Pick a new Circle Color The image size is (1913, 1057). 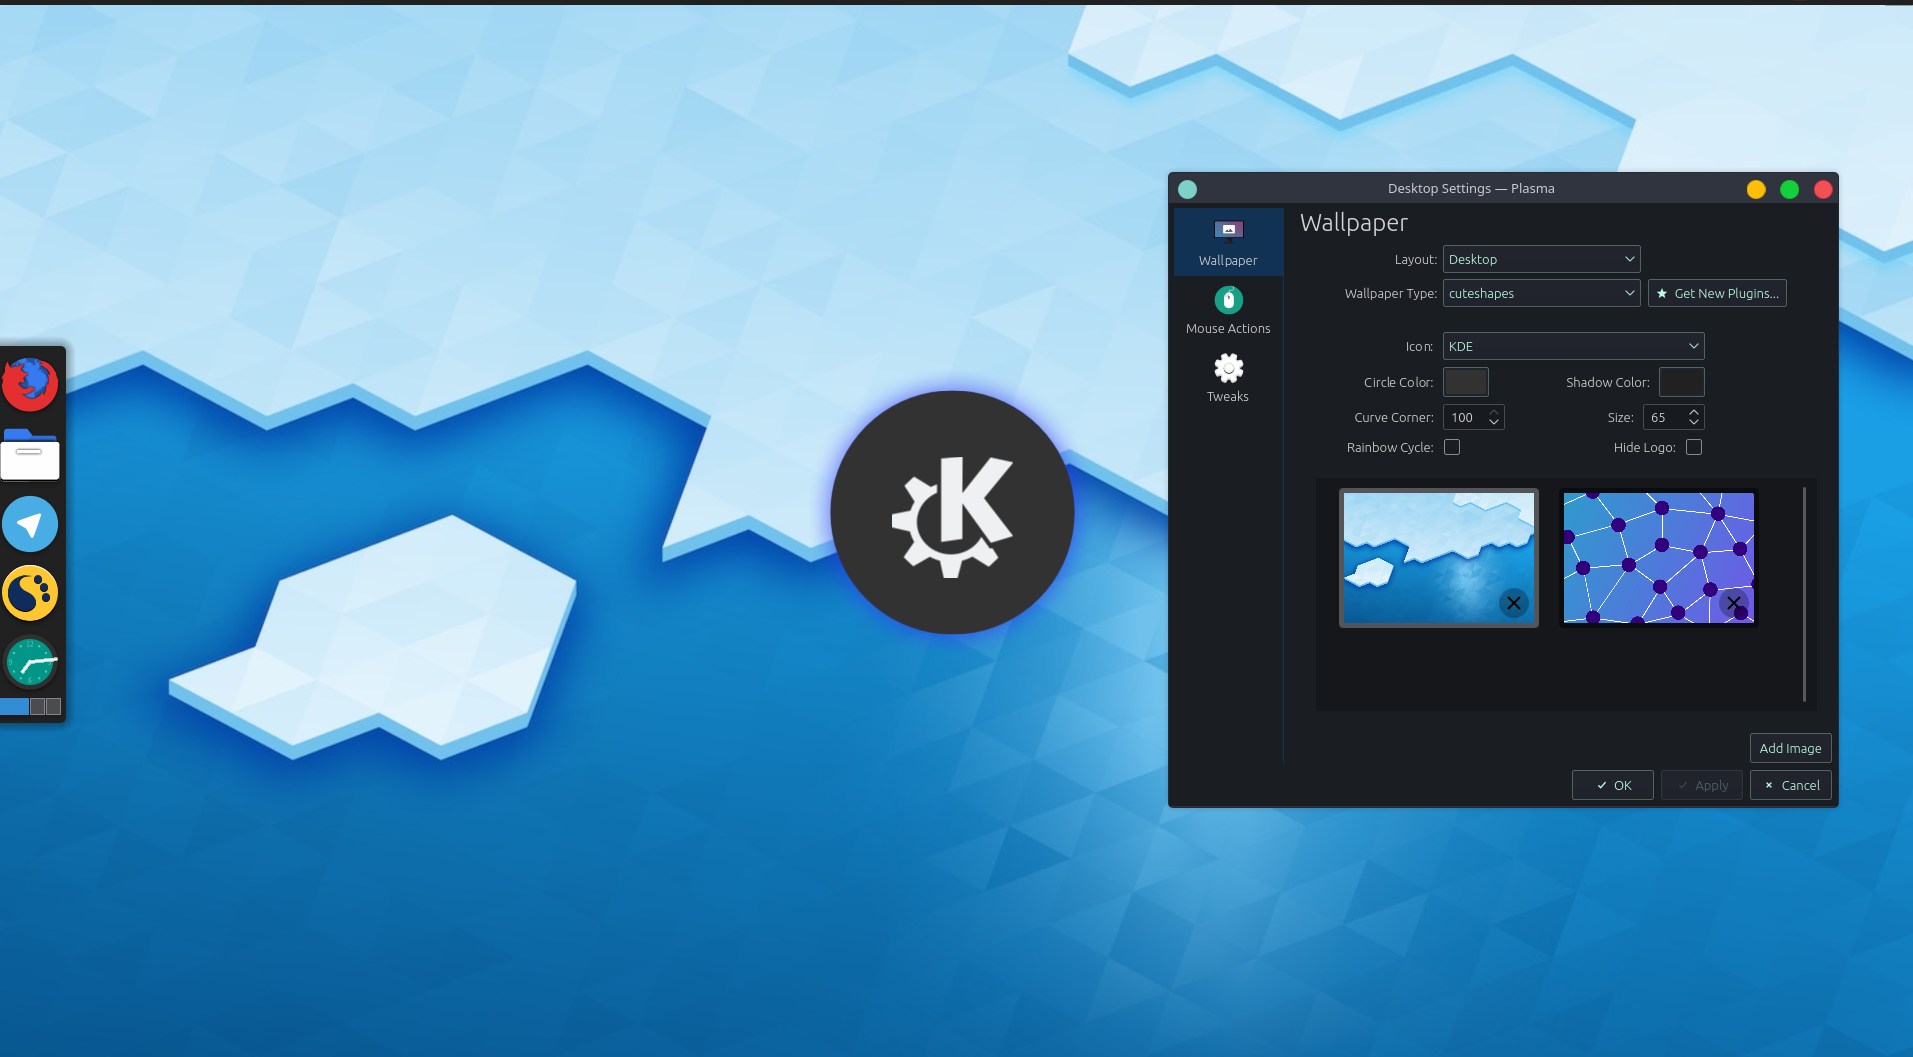pyautogui.click(x=1466, y=382)
